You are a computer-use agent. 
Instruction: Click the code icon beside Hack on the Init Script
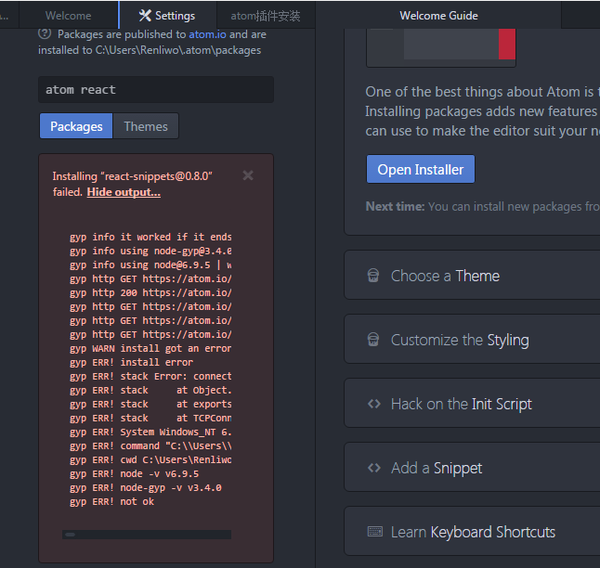374,404
